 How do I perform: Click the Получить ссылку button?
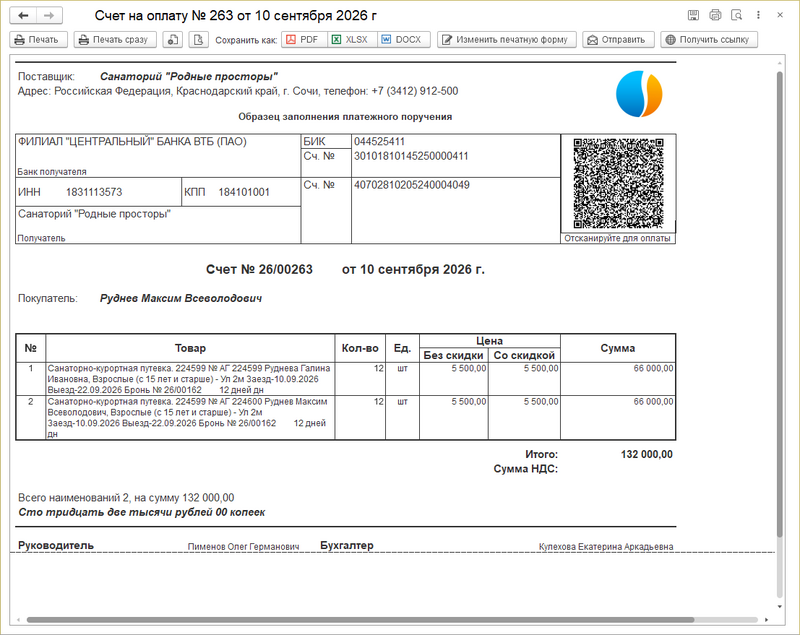point(709,40)
